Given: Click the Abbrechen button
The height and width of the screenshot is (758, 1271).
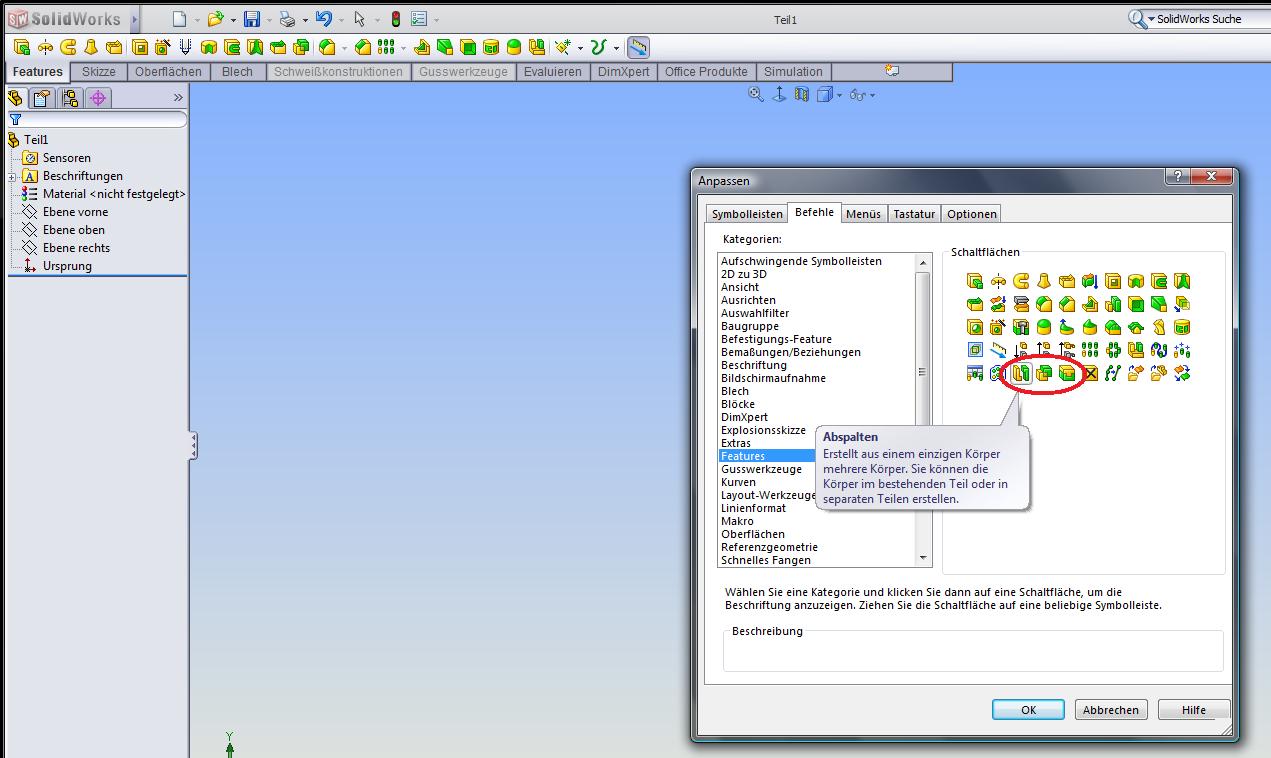Looking at the screenshot, I should click(1111, 710).
